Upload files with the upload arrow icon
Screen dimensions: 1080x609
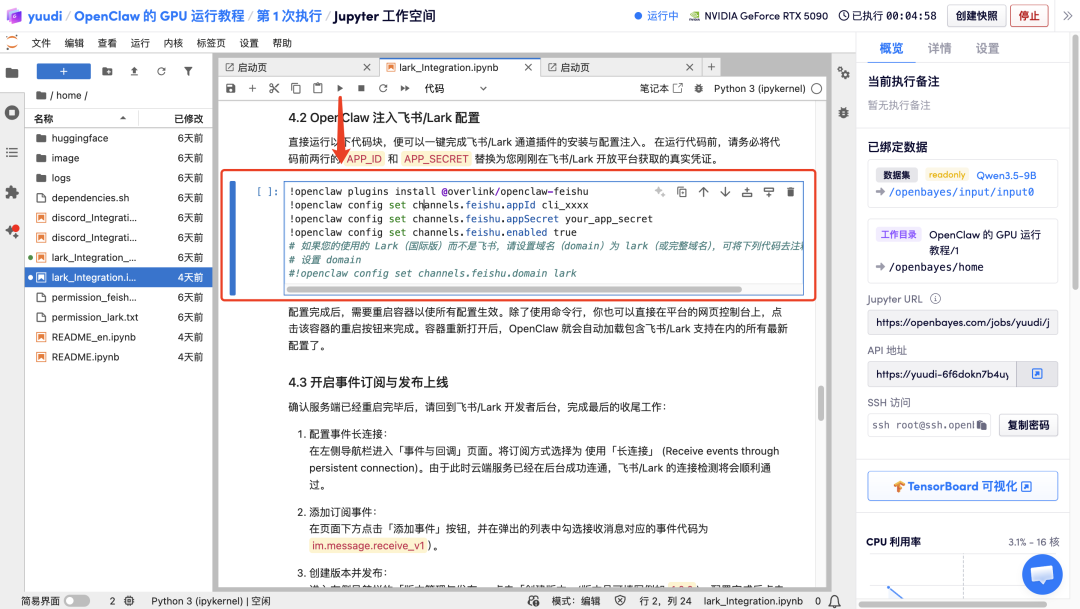pyautogui.click(x=134, y=71)
